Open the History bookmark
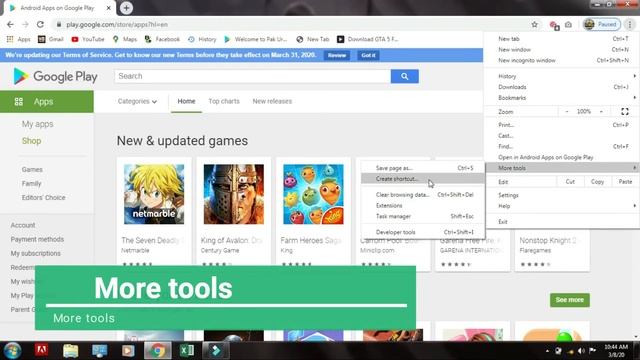This screenshot has height=360, width=640. [202, 39]
